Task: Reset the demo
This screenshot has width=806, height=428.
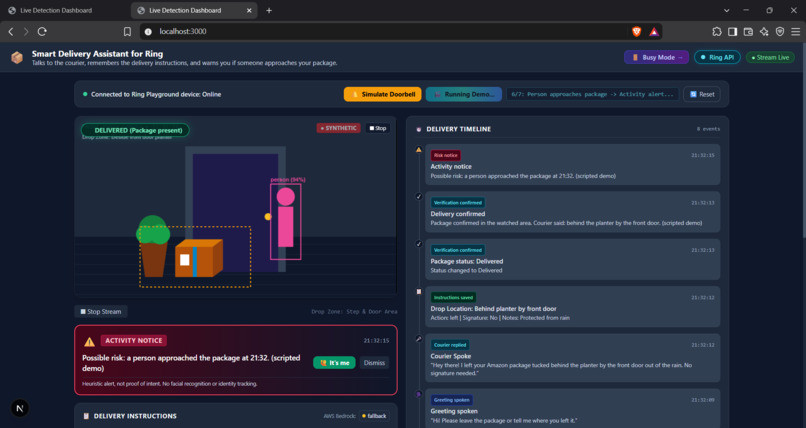Action: 702,94
